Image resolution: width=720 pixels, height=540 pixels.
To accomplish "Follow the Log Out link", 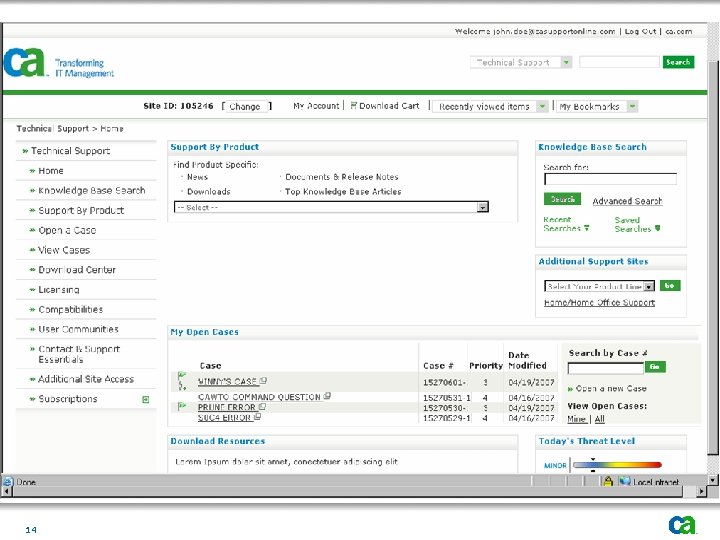I will click(x=640, y=31).
